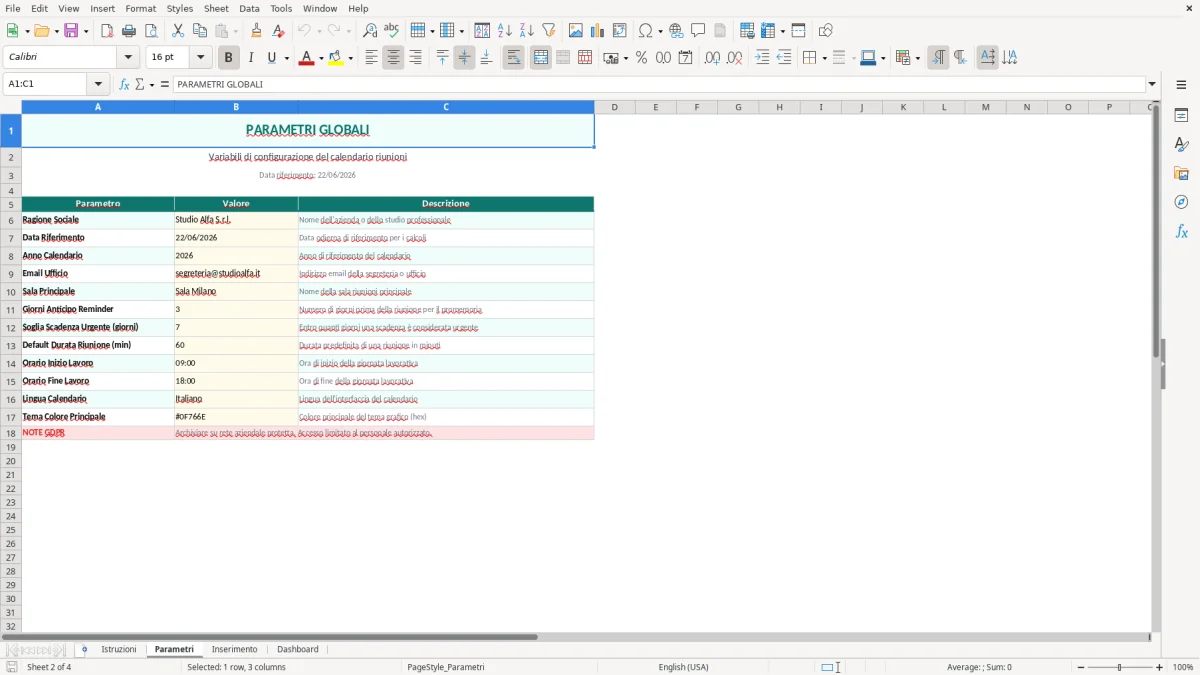Open the font name dropdown

click(128, 58)
